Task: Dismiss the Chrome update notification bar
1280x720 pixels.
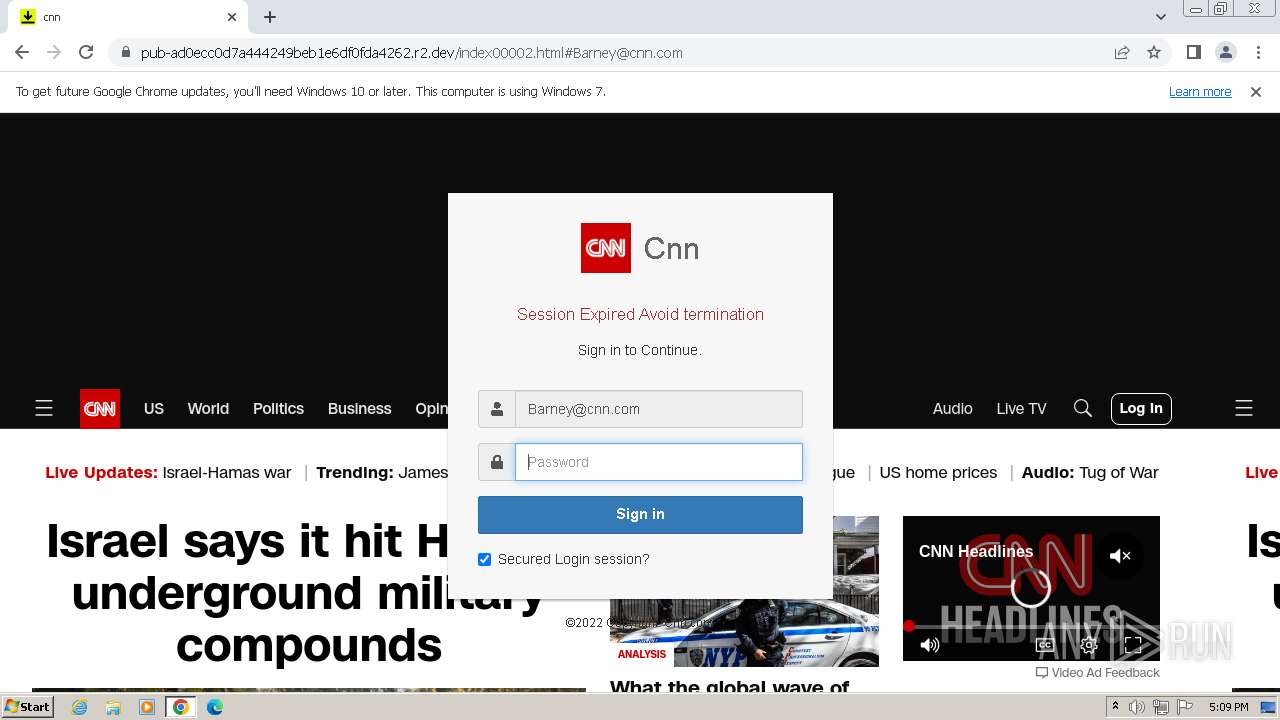Action: (1256, 91)
